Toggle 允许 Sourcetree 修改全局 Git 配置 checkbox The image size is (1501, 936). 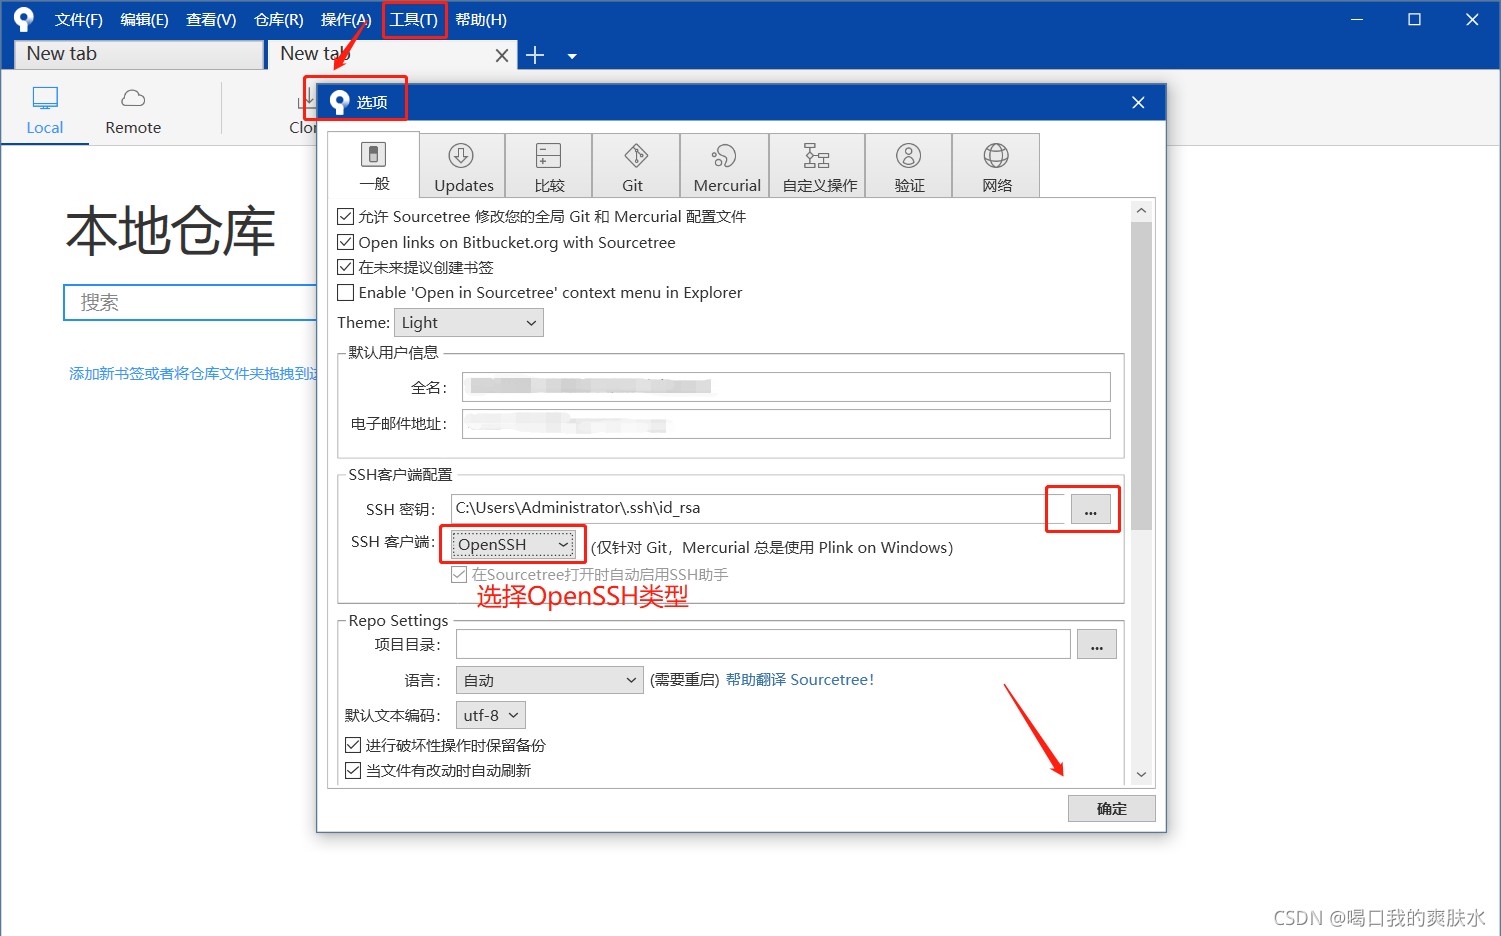346,216
